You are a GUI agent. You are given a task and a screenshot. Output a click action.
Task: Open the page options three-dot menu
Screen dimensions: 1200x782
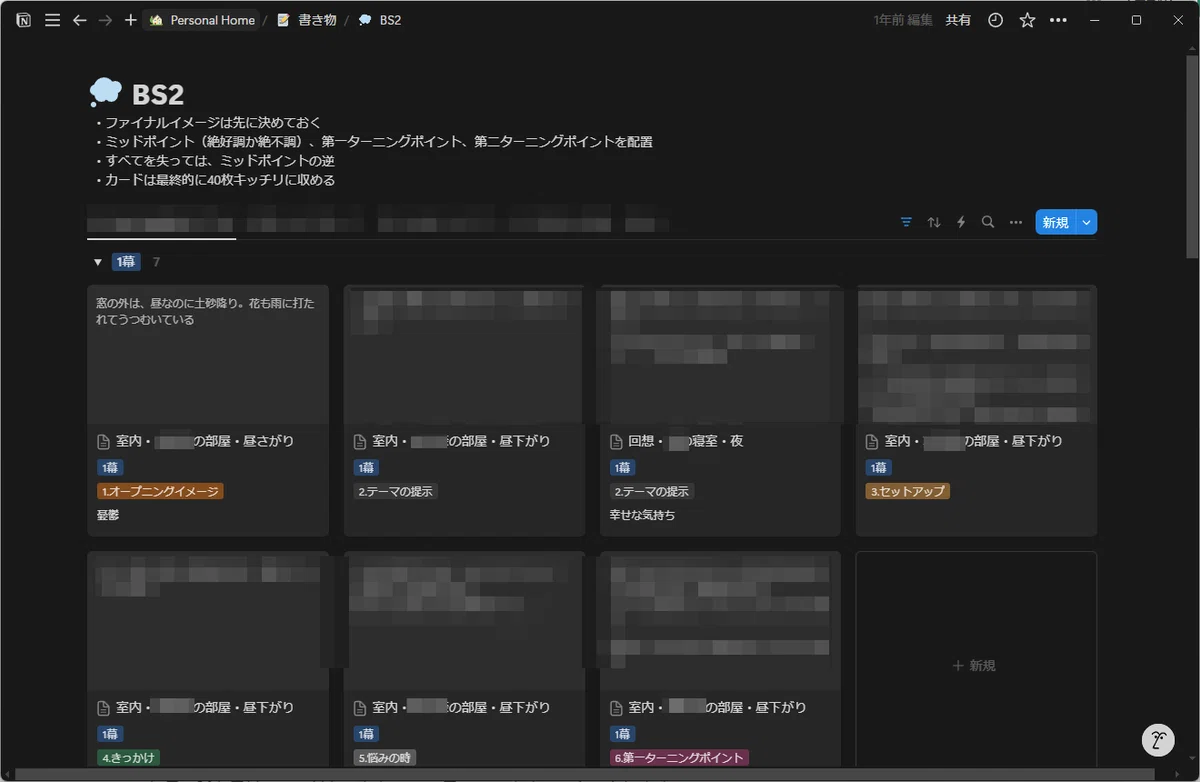coord(1058,20)
